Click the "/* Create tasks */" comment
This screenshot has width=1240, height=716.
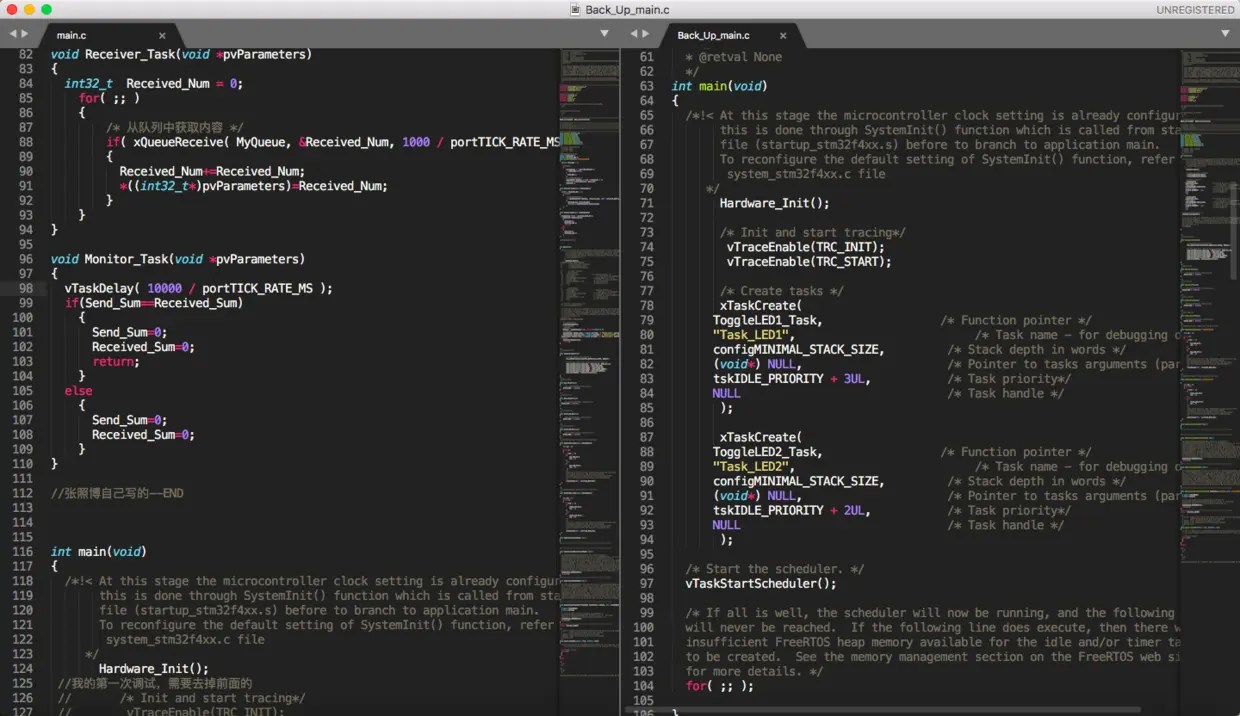pos(782,291)
